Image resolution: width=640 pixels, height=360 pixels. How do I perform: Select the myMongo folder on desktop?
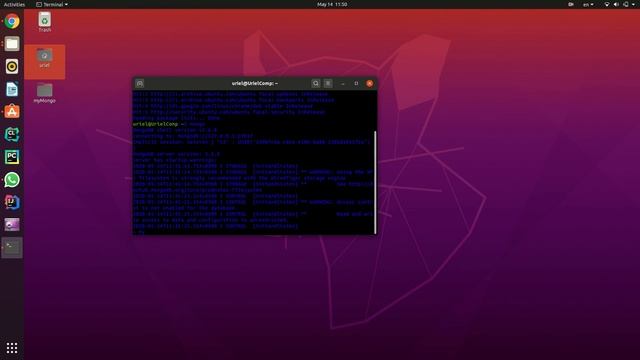point(44,93)
